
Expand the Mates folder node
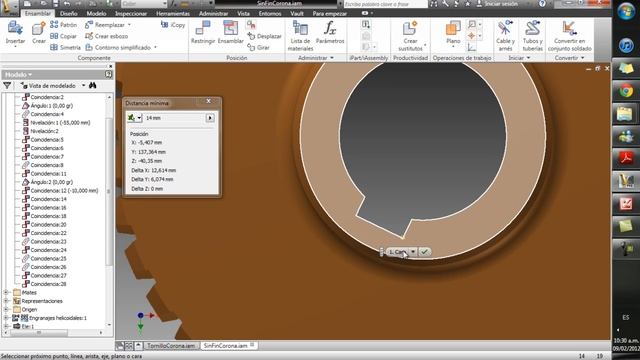pyautogui.click(x=6, y=292)
